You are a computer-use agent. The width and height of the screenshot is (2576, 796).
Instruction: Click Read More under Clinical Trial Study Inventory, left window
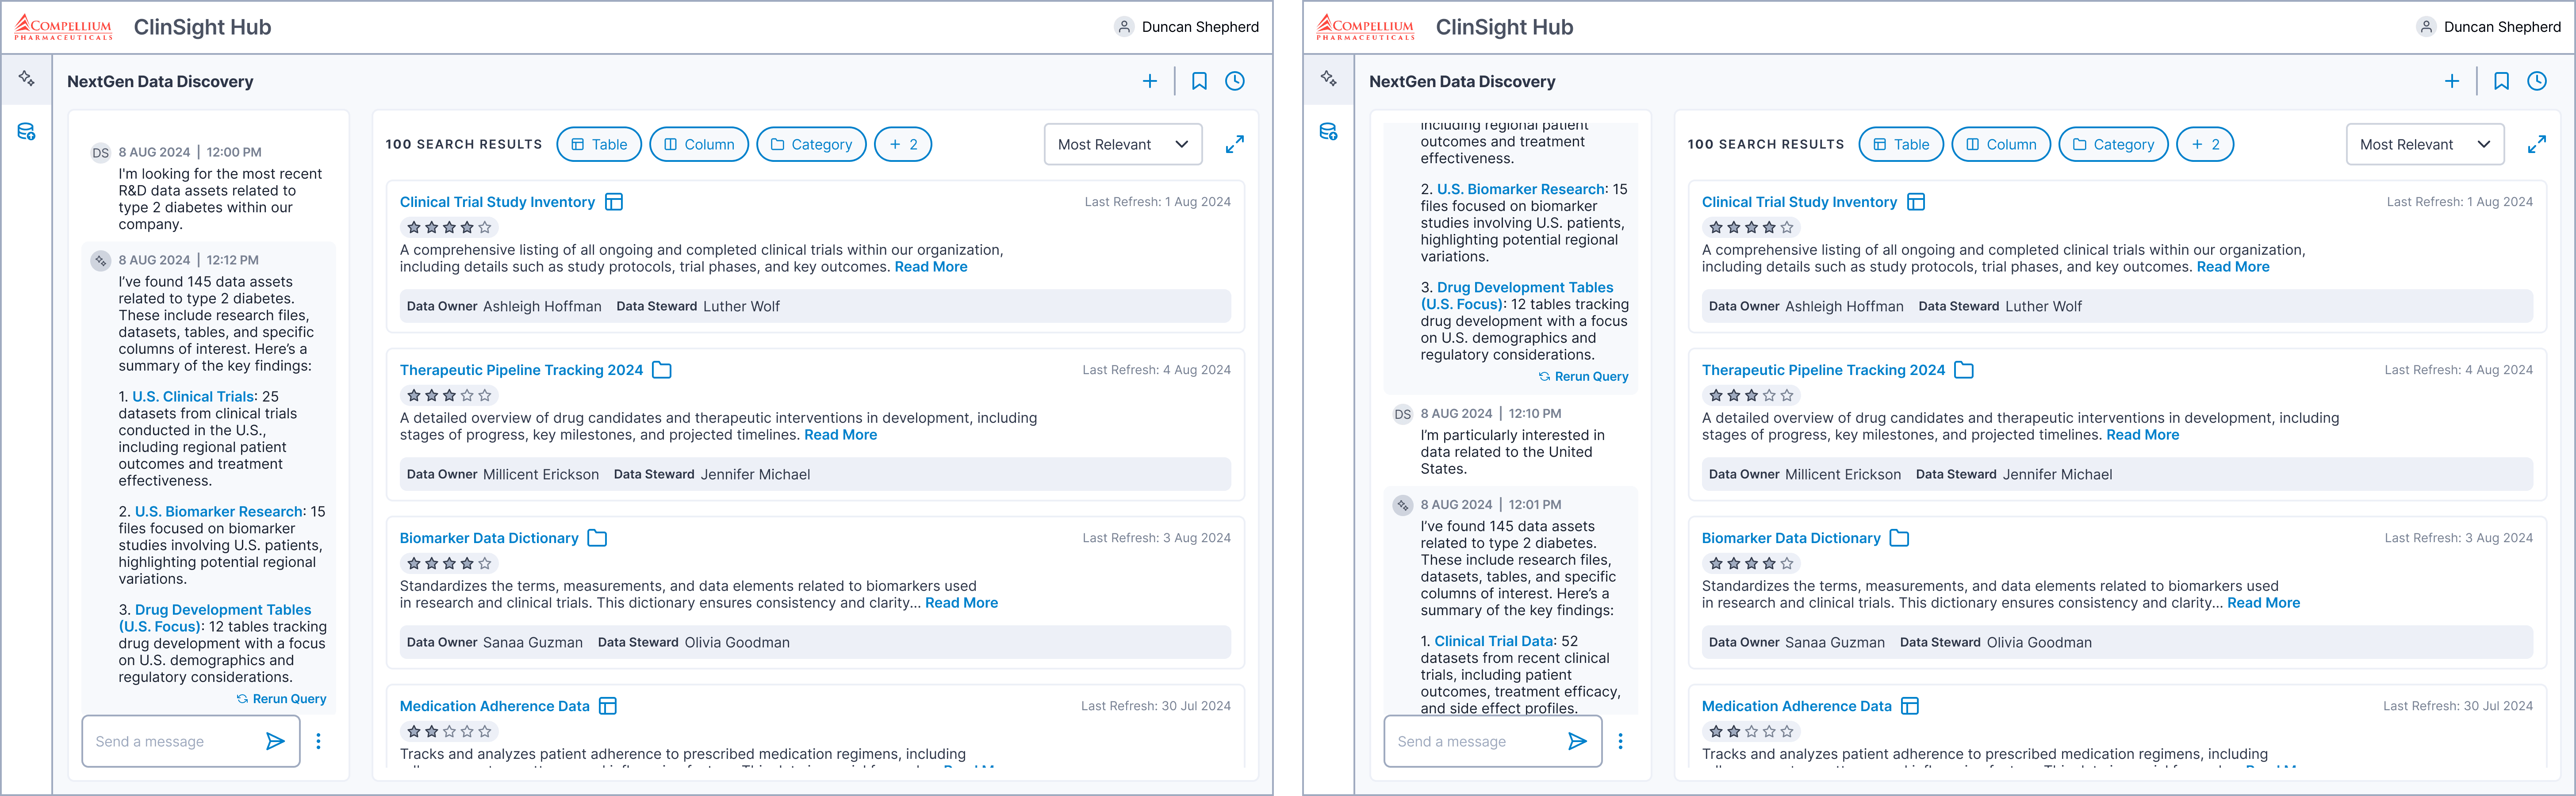931,267
